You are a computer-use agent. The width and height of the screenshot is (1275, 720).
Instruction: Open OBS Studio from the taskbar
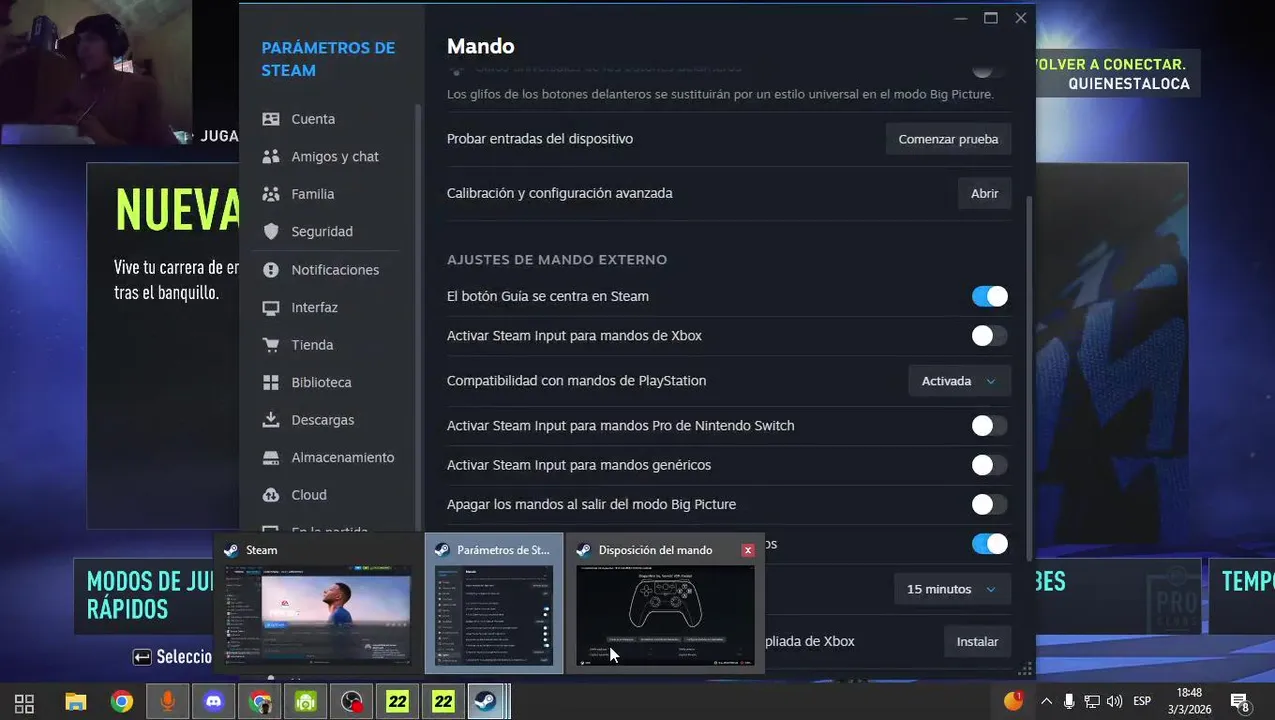pos(352,702)
